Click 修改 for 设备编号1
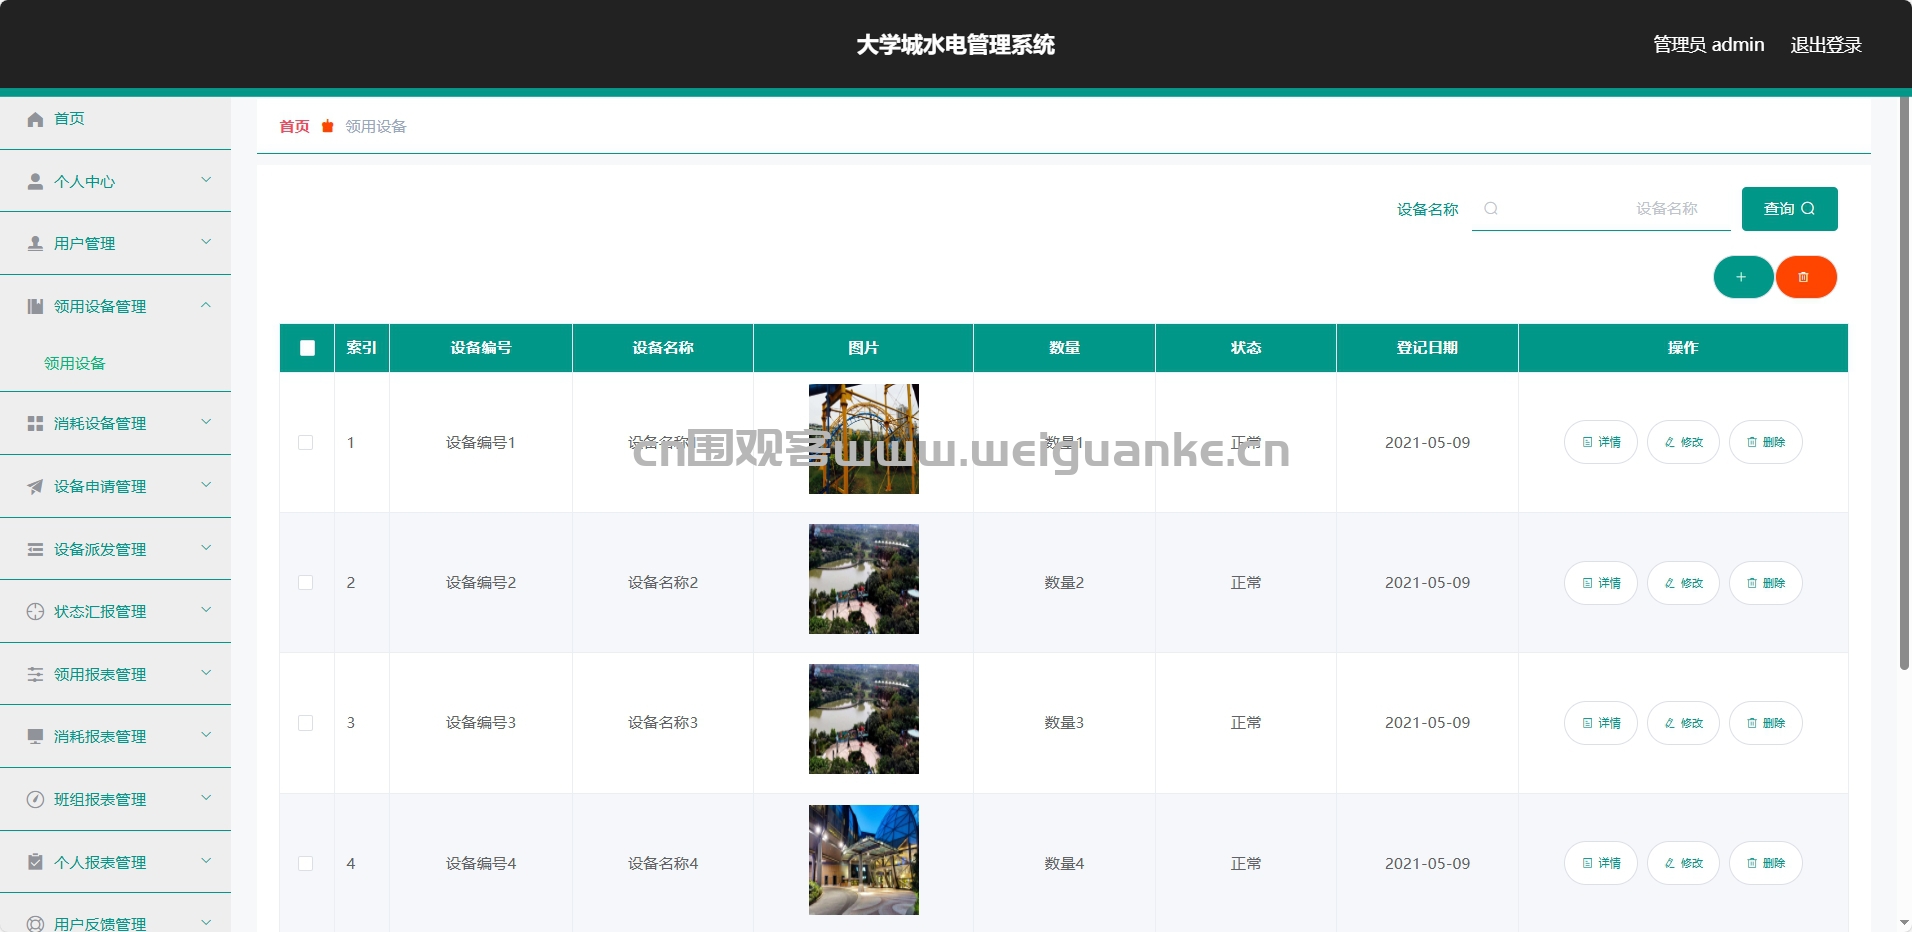The width and height of the screenshot is (1912, 932). click(x=1683, y=442)
